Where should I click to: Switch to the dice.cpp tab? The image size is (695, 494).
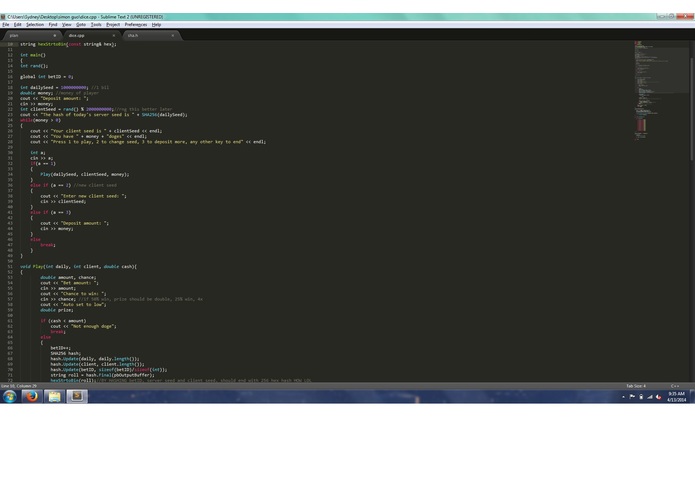[91, 35]
